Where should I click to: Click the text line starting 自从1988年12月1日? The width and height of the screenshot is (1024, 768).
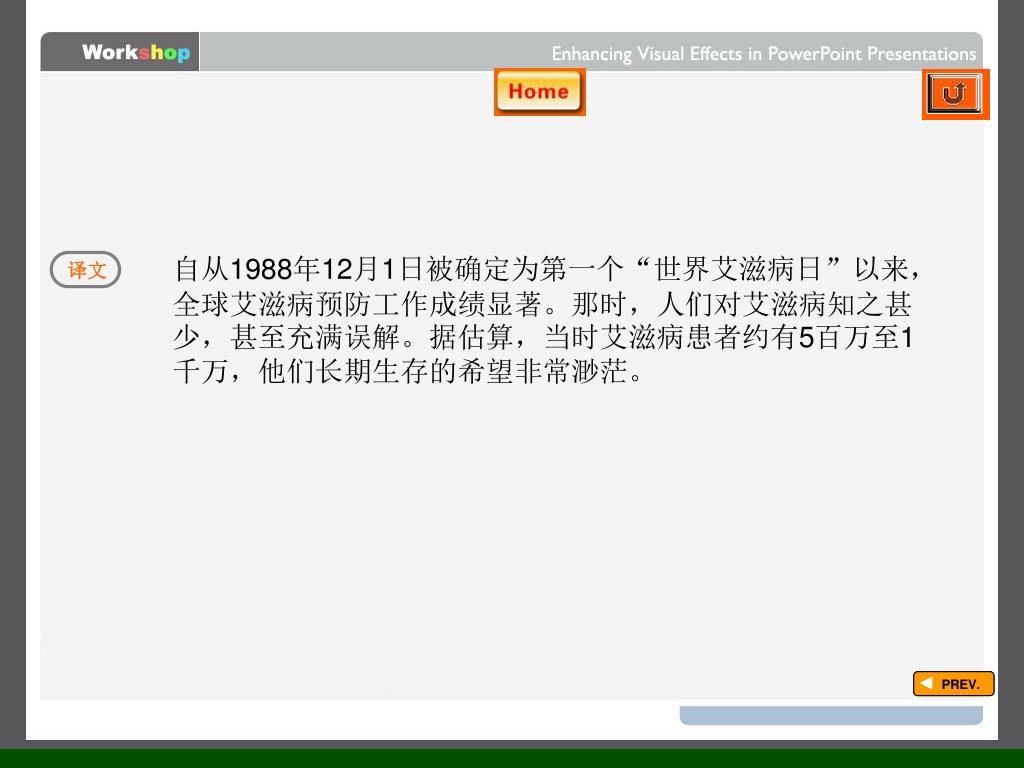click(547, 269)
